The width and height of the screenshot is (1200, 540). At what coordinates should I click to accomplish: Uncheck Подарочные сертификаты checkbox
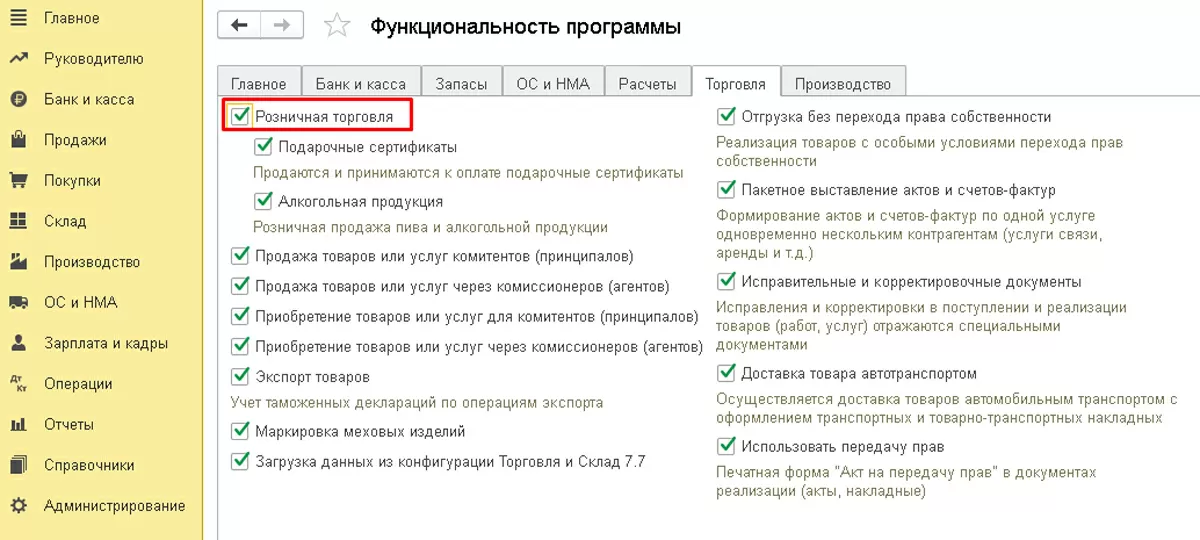pos(264,147)
